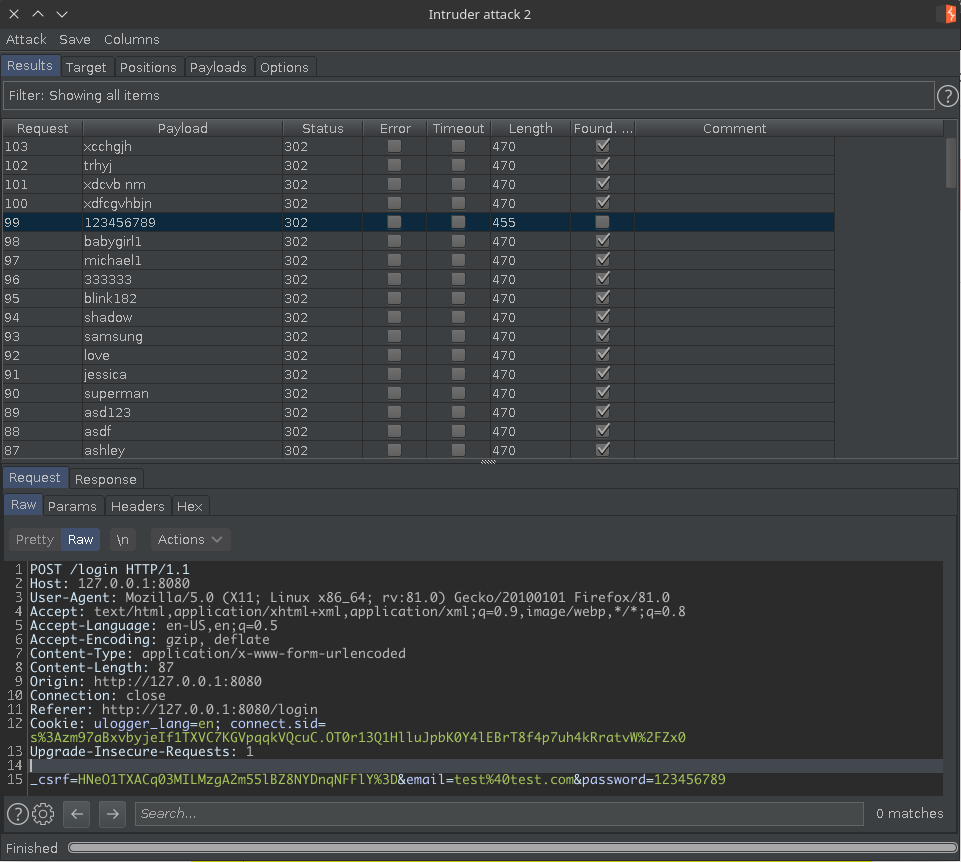The height and width of the screenshot is (862, 961).
Task: Sort by the Timeout column header
Action: pos(458,128)
